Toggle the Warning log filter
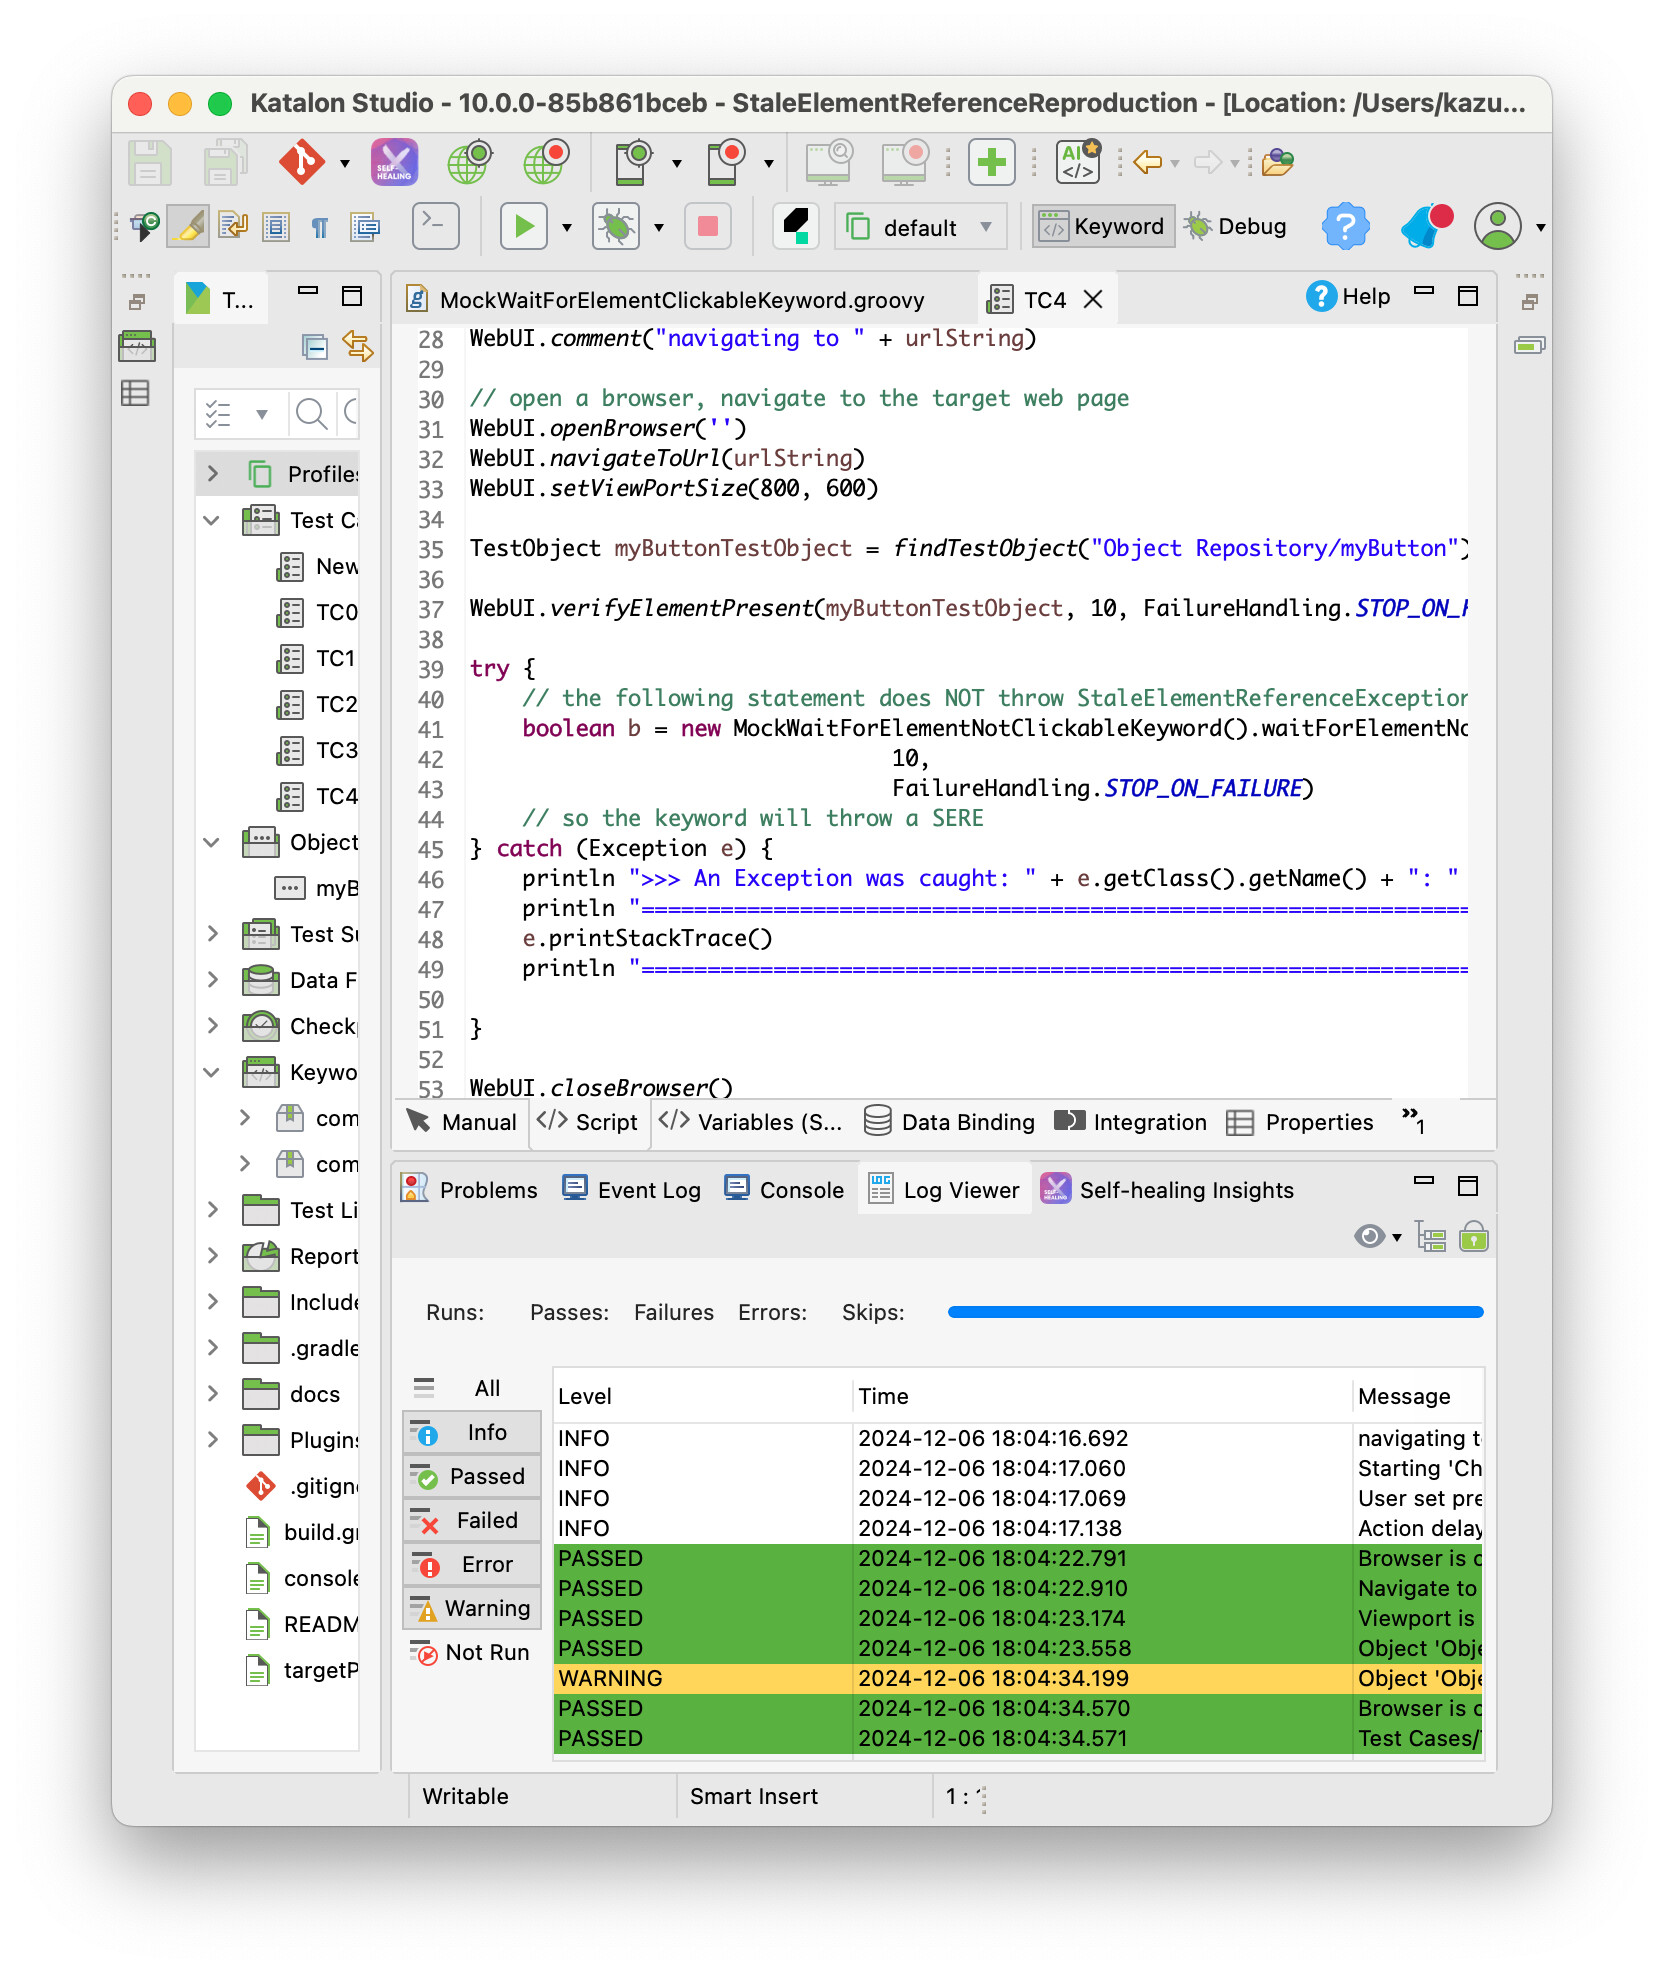 [472, 1609]
